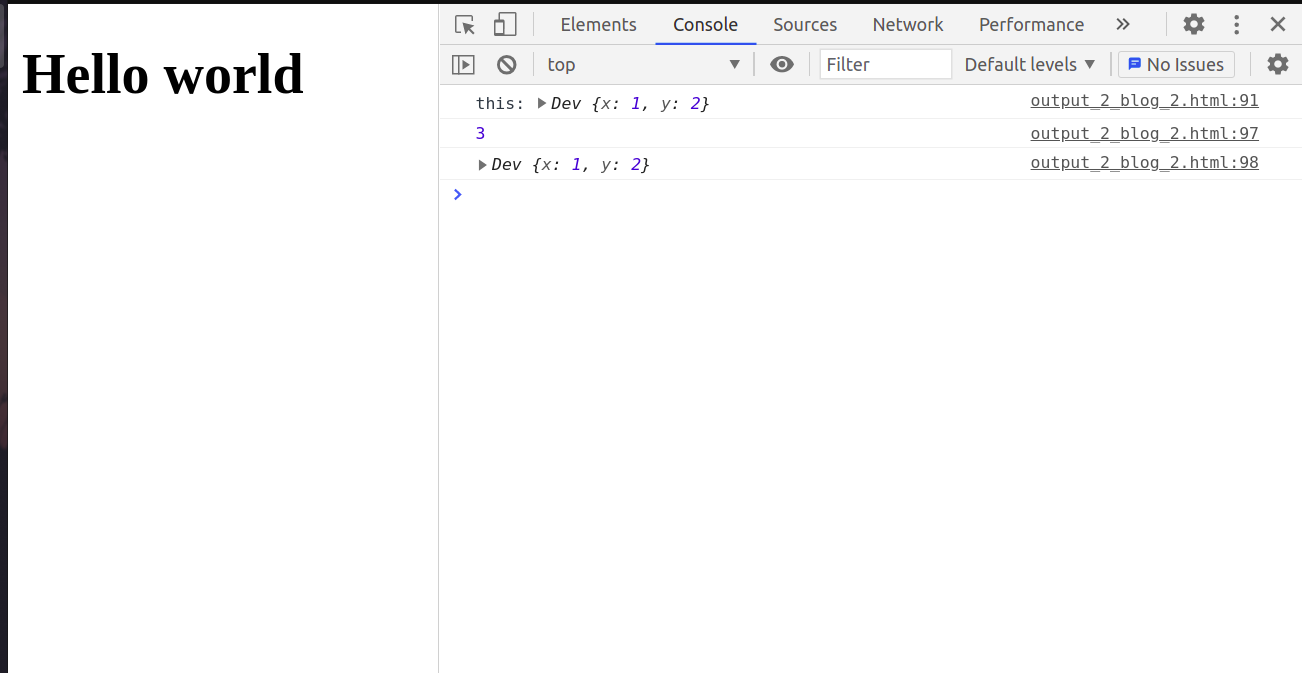Open source link output_2_blog_2.html:91
Image resolution: width=1302 pixels, height=673 pixels.
1144,101
